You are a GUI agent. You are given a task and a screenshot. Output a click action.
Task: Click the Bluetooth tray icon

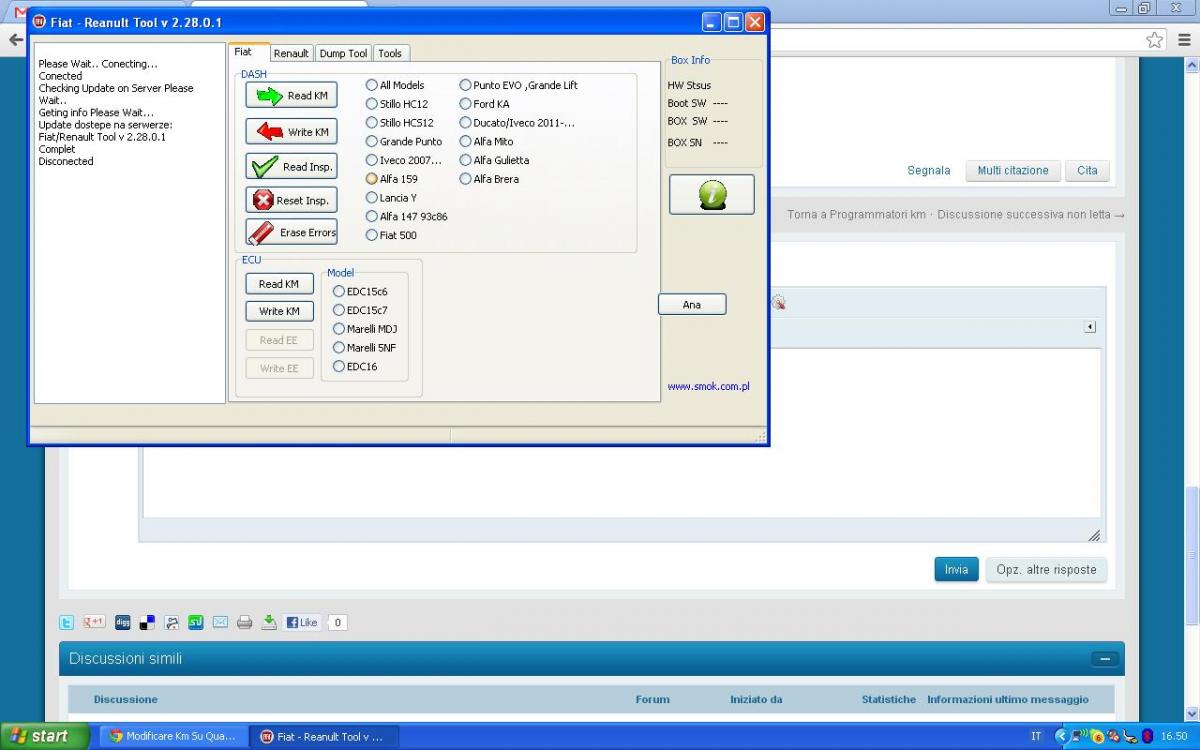tap(1147, 736)
